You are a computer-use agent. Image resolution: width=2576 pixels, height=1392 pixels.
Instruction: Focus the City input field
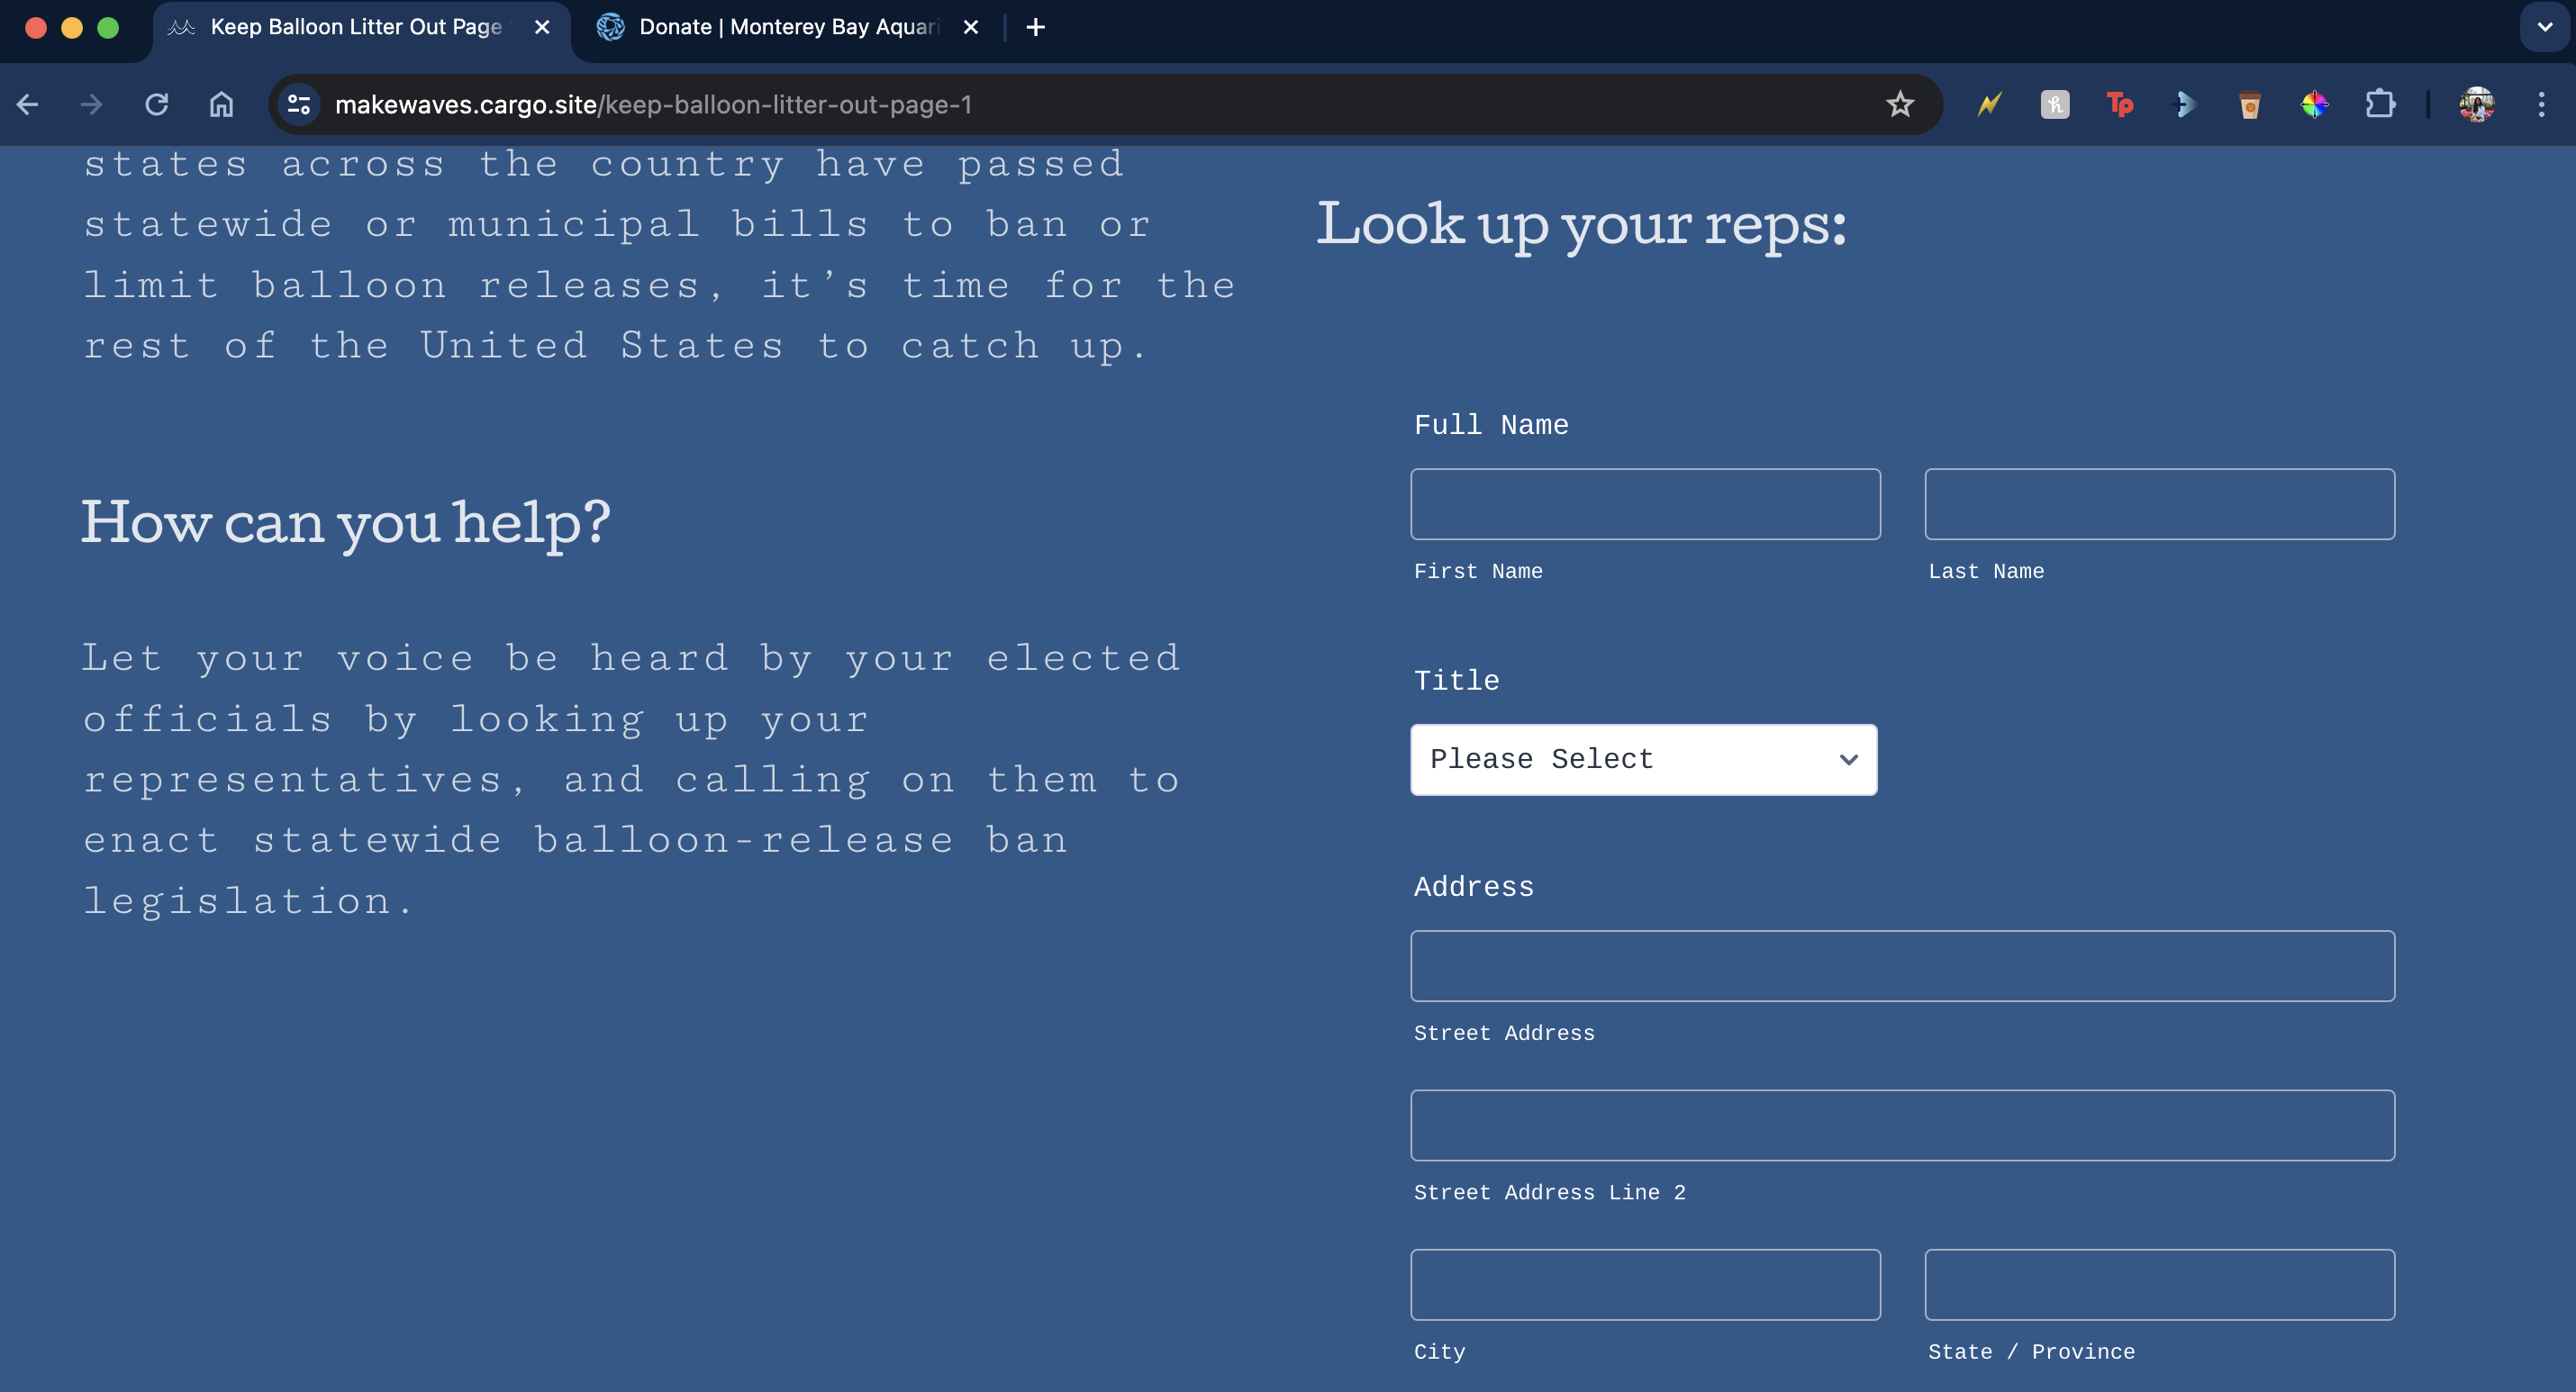coord(1645,1284)
